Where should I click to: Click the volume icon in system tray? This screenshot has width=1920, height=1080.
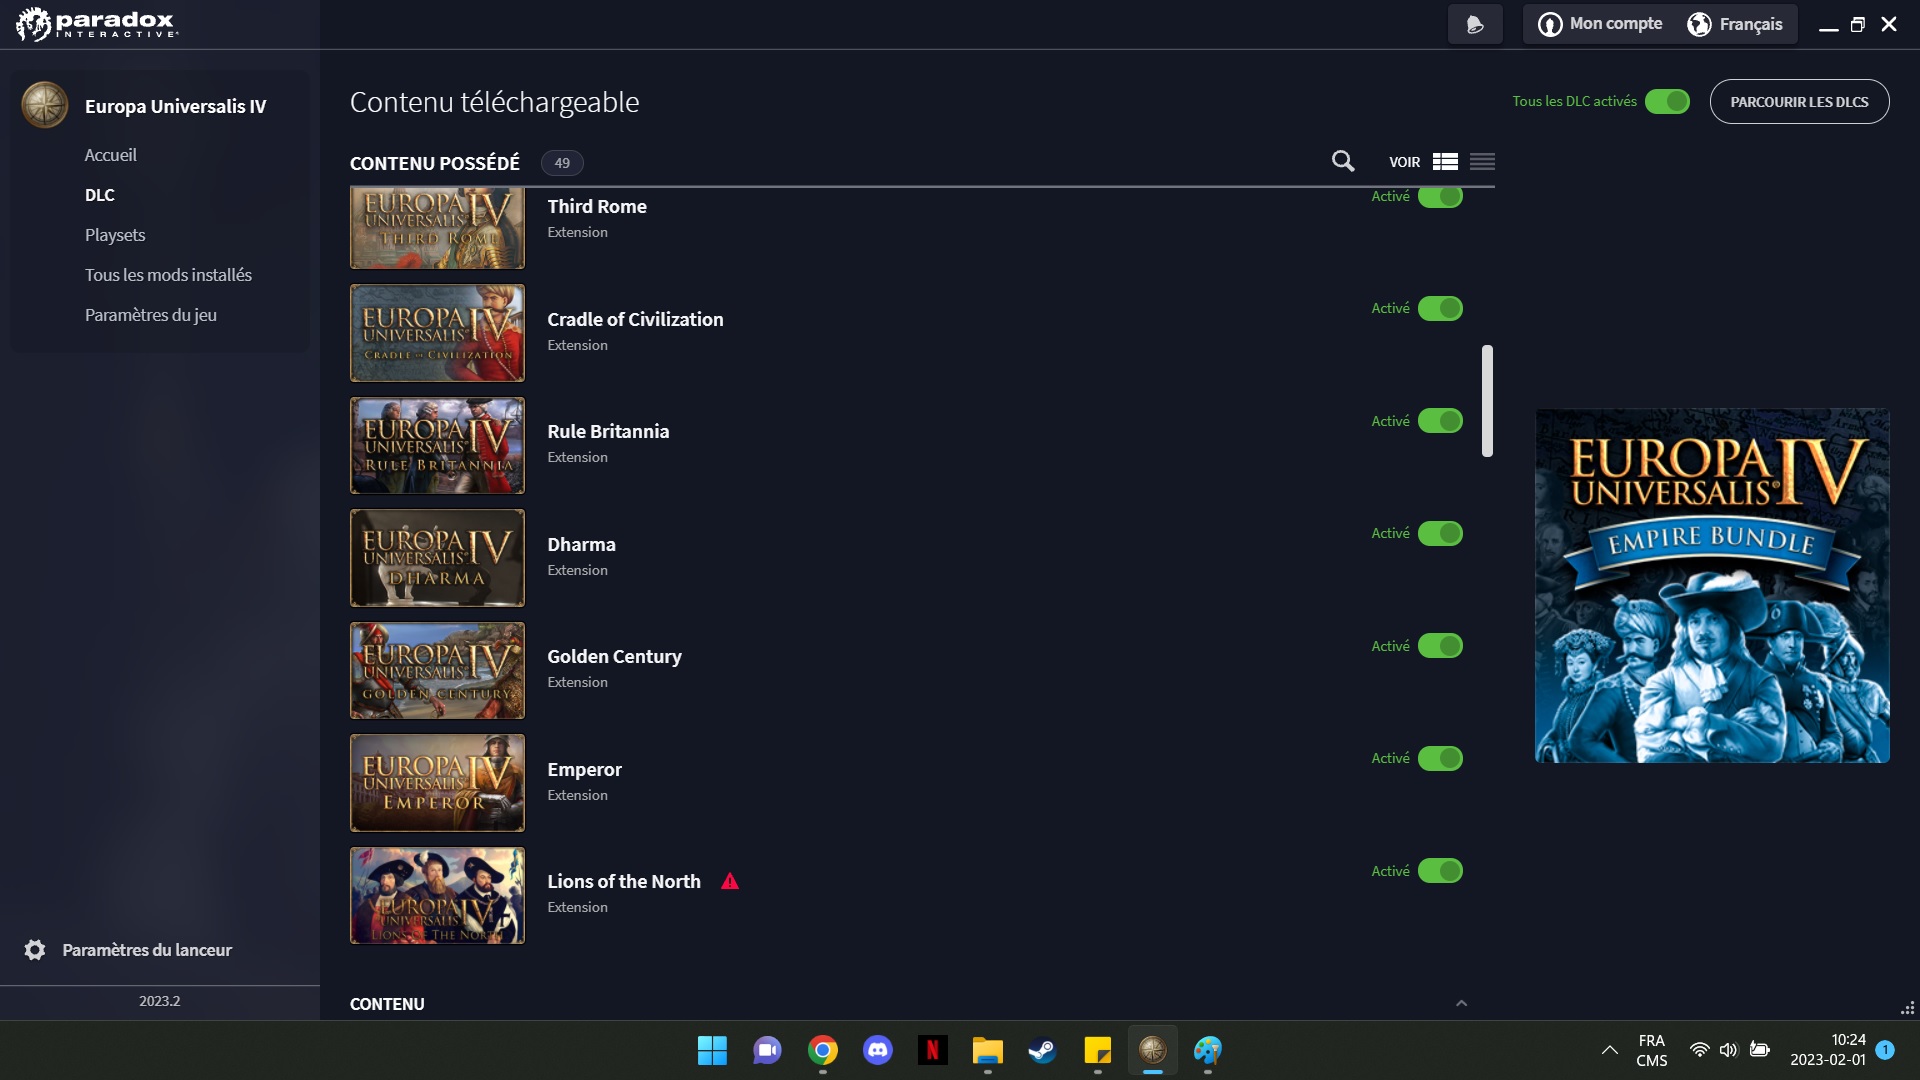click(x=1729, y=1050)
